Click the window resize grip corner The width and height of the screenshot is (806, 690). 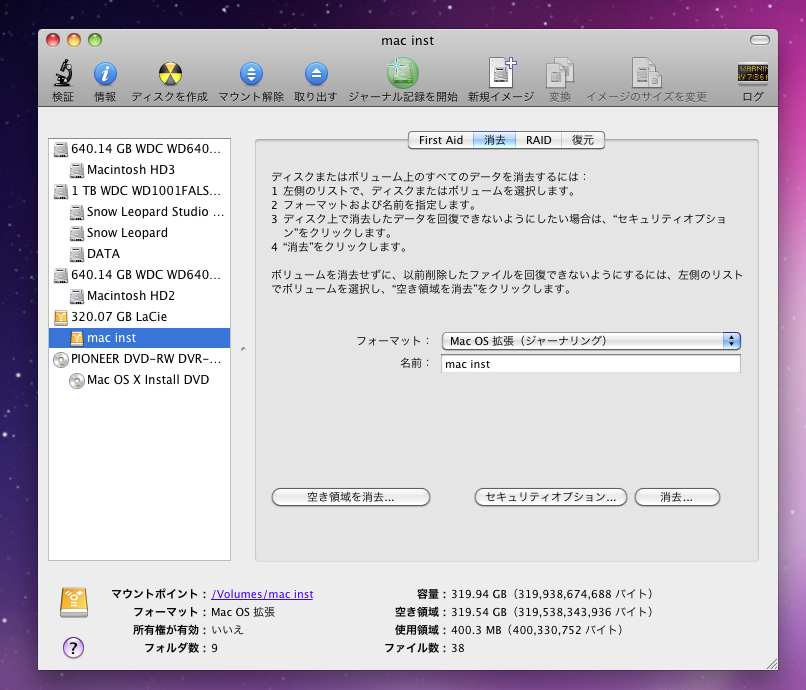tap(772, 664)
